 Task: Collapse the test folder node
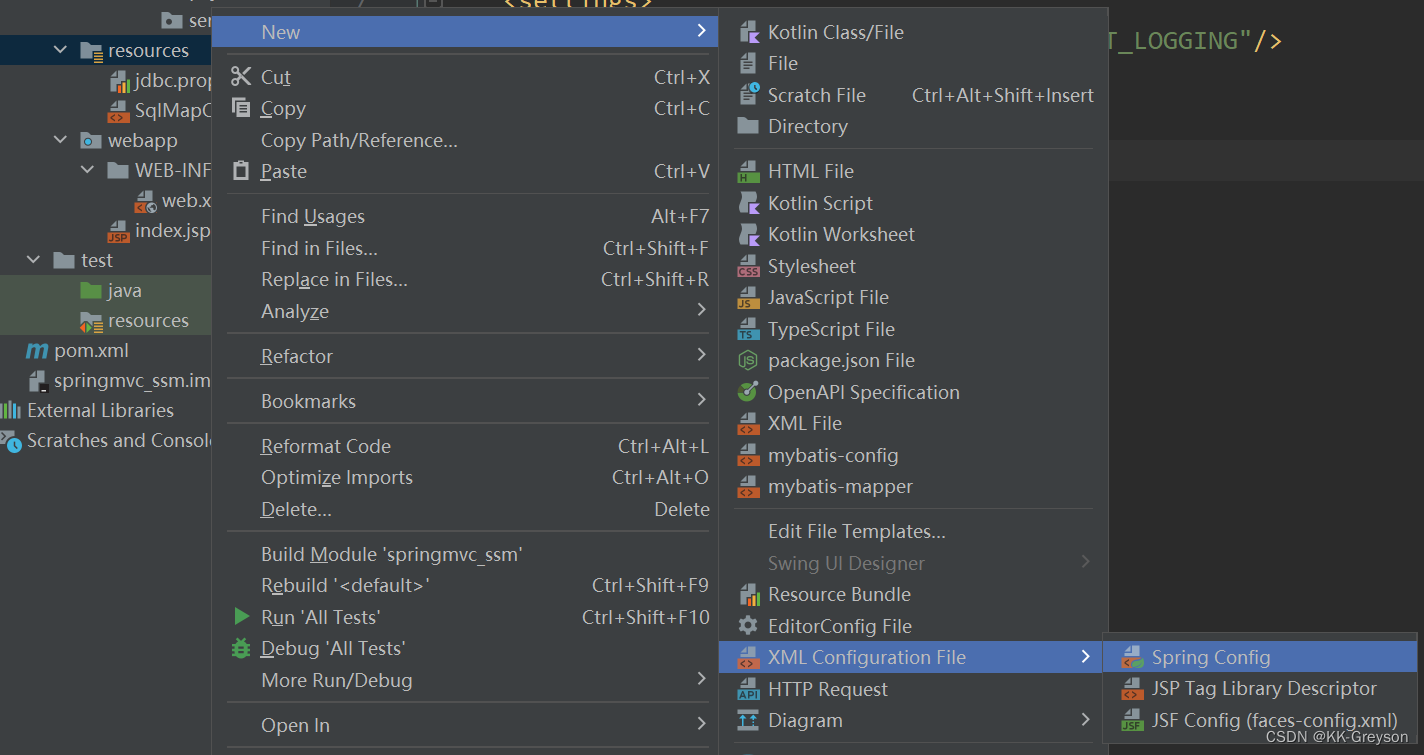click(34, 260)
